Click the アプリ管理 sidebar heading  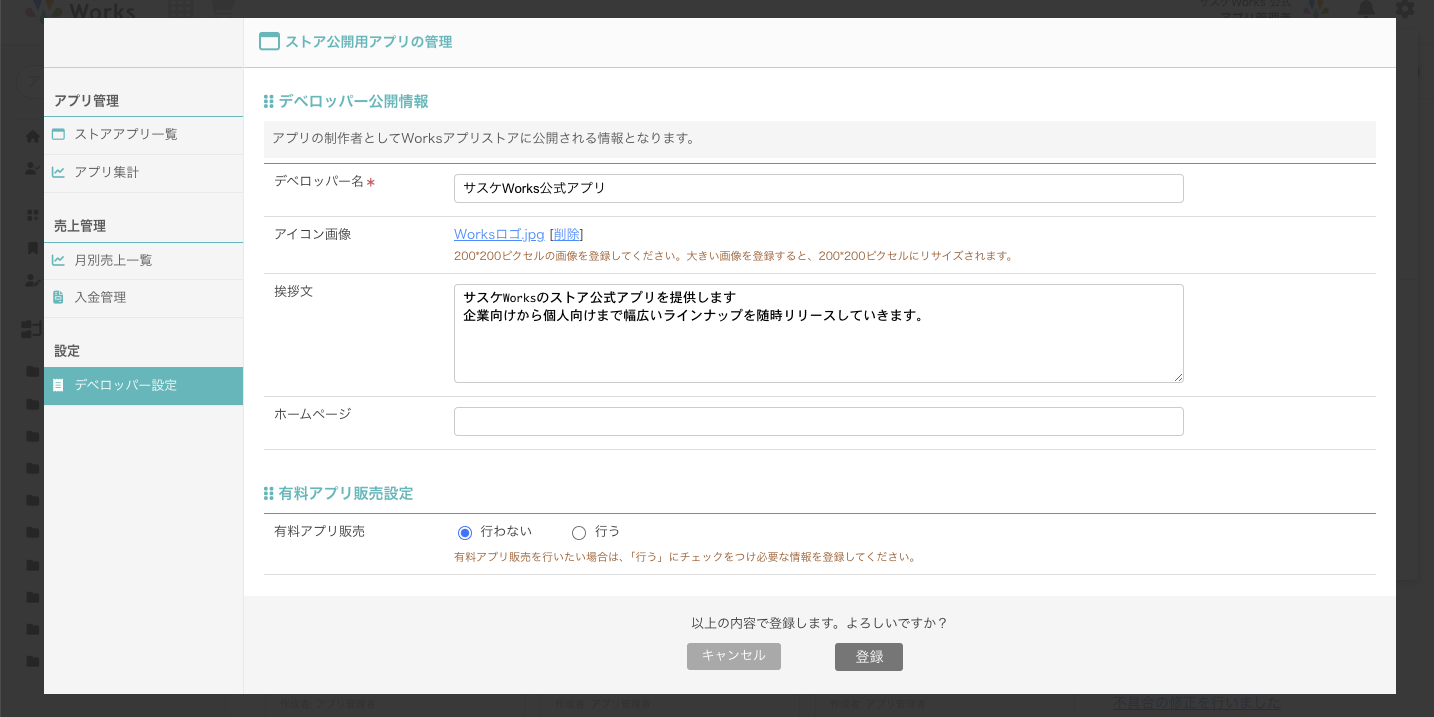coord(86,101)
